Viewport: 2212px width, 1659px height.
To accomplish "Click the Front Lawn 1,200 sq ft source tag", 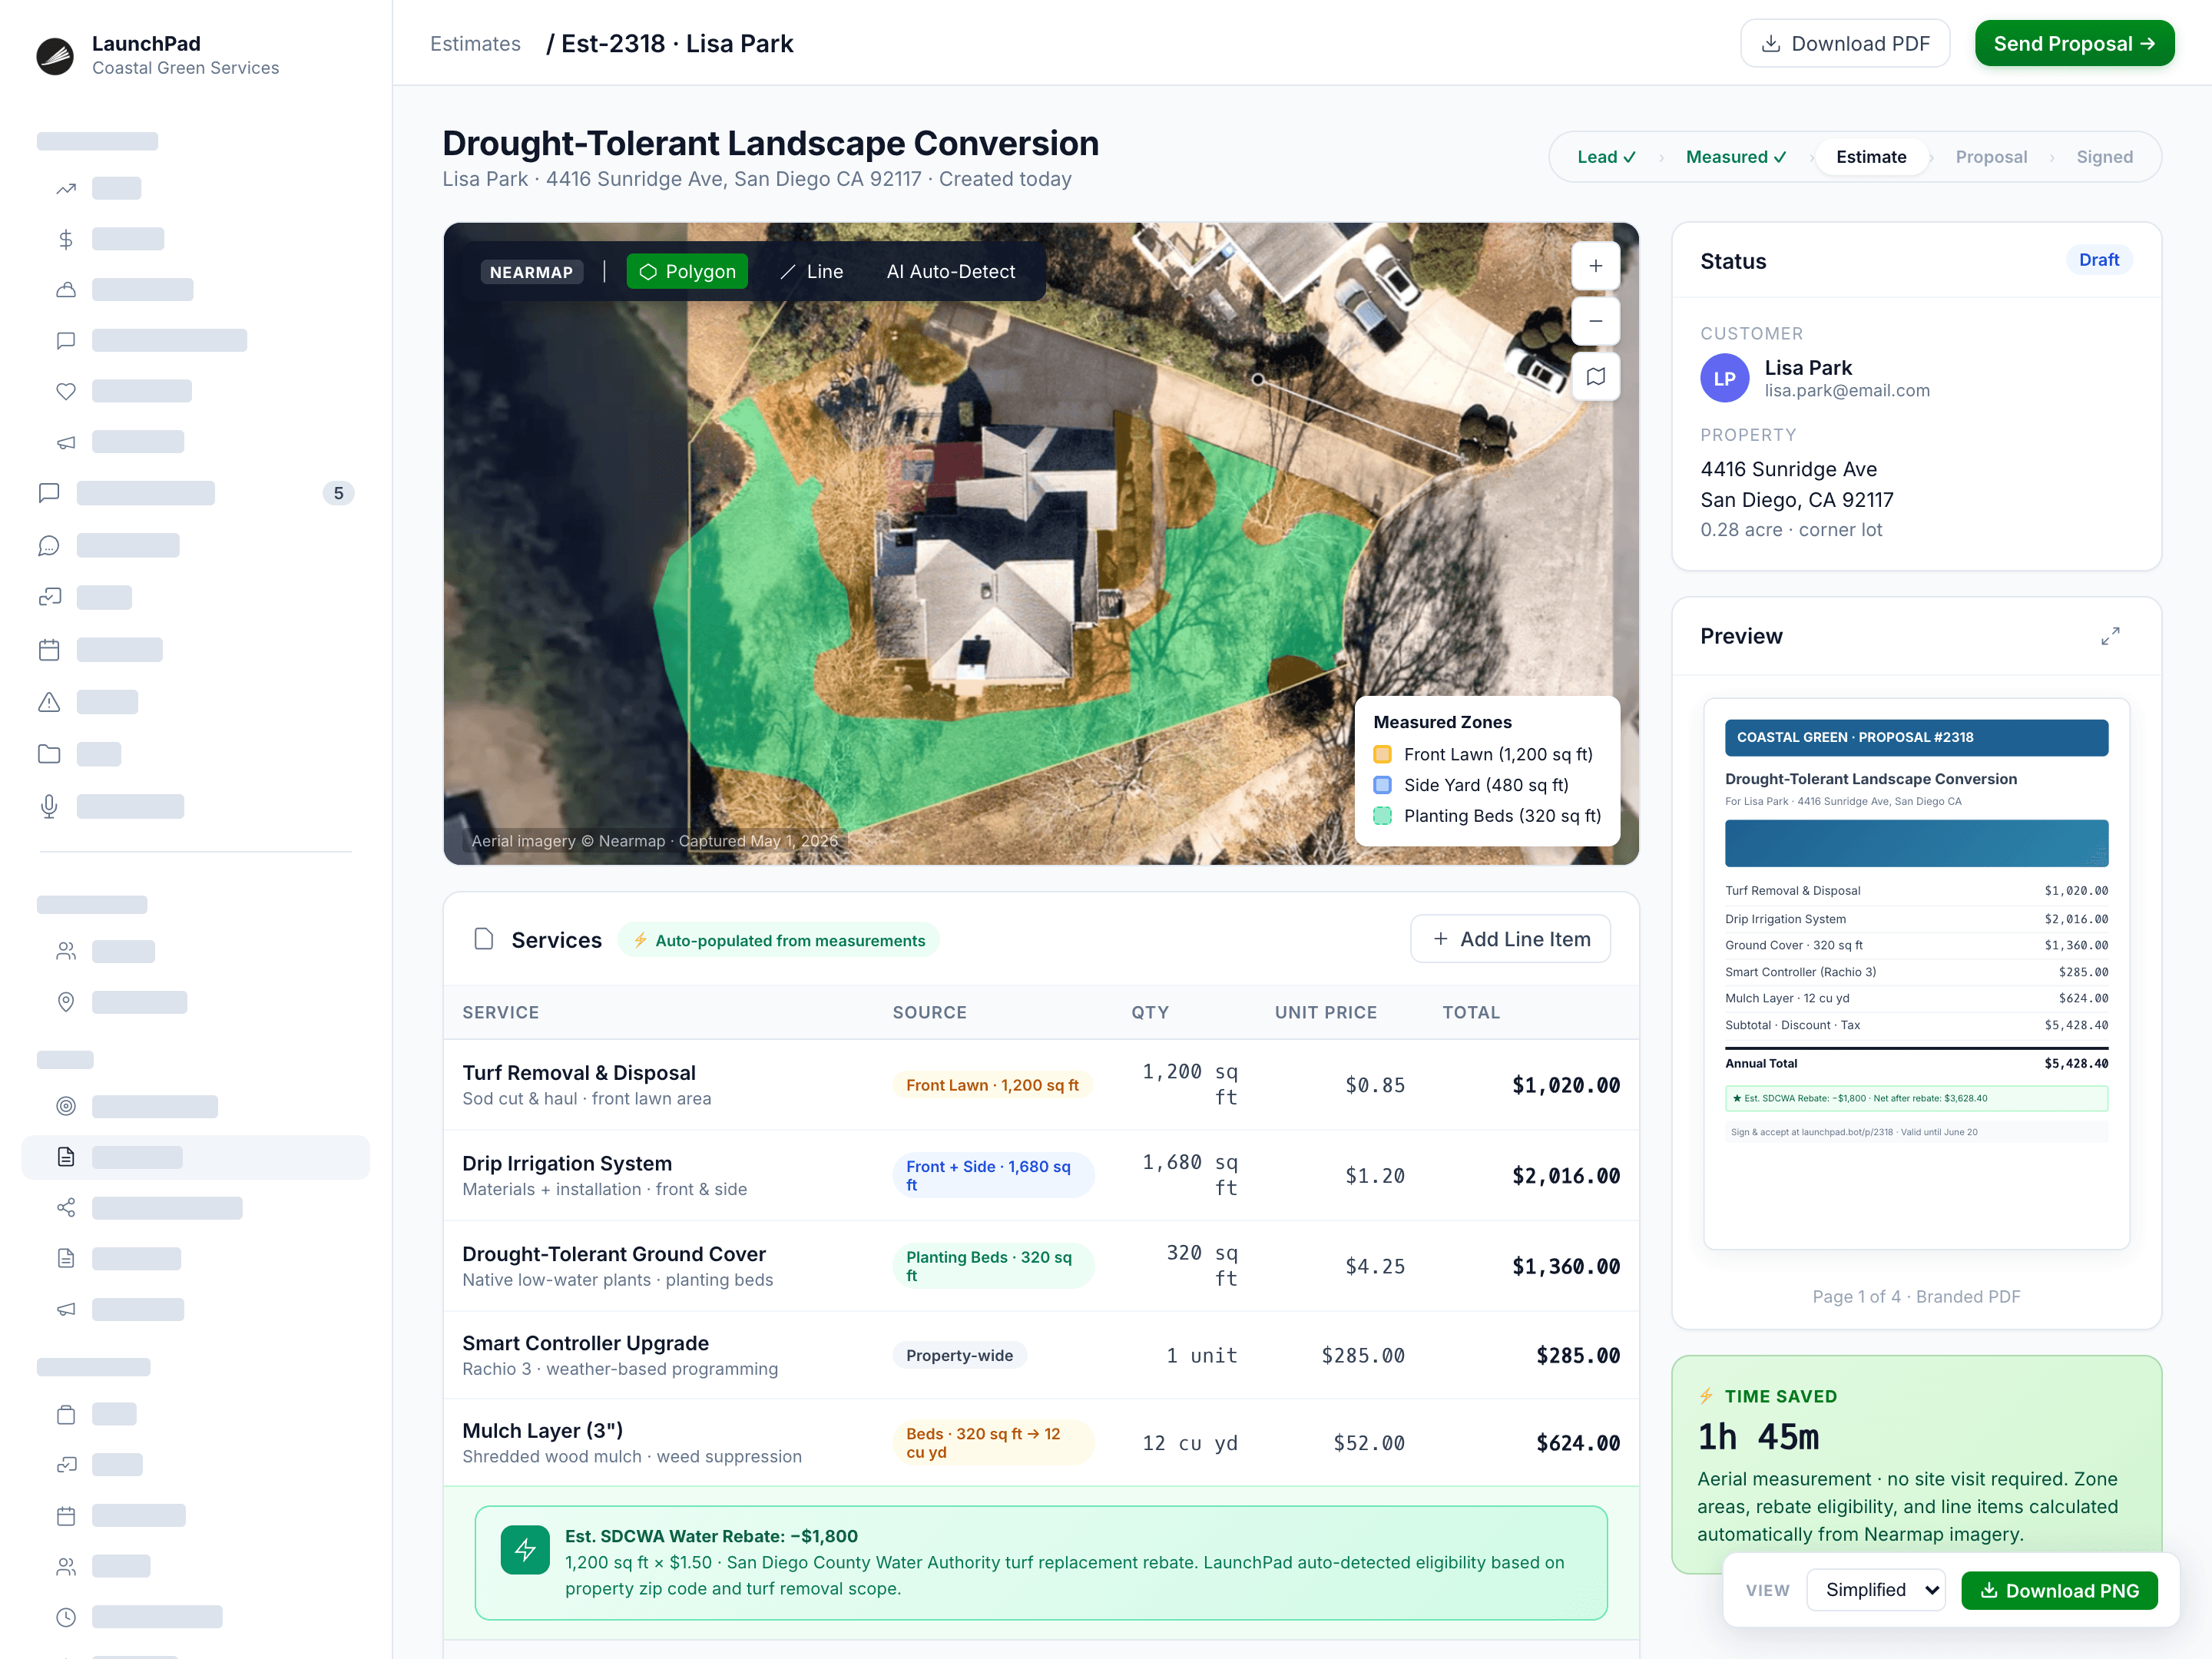I will (992, 1085).
